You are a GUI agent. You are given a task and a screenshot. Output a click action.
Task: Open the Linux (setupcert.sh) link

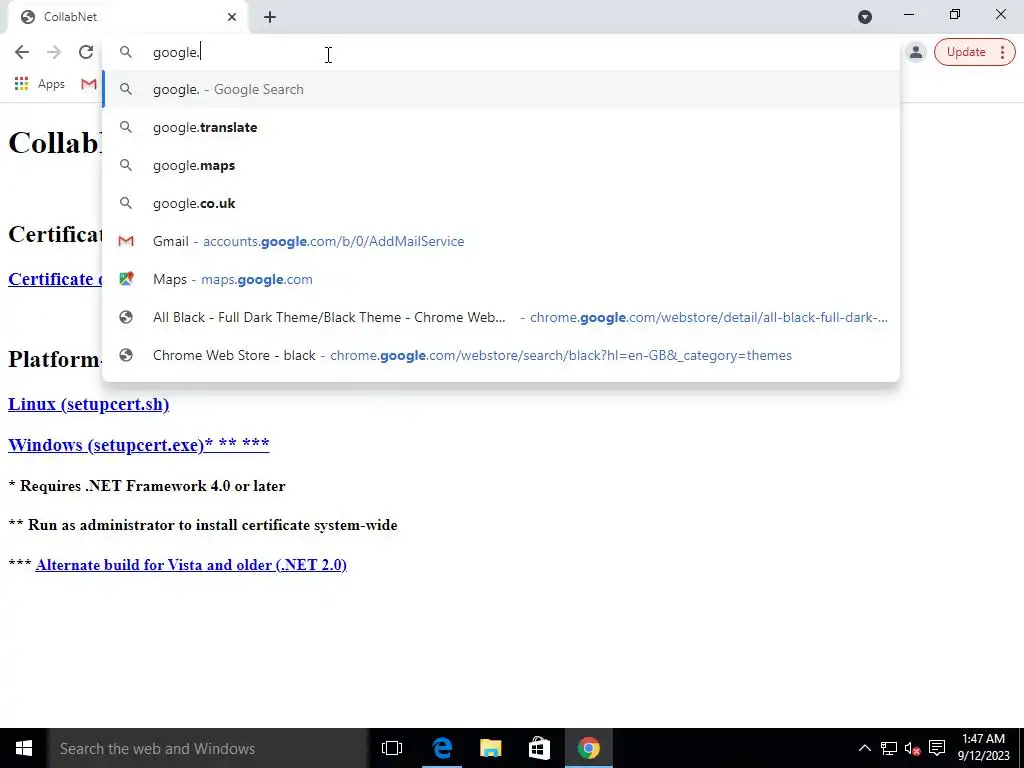tap(88, 404)
